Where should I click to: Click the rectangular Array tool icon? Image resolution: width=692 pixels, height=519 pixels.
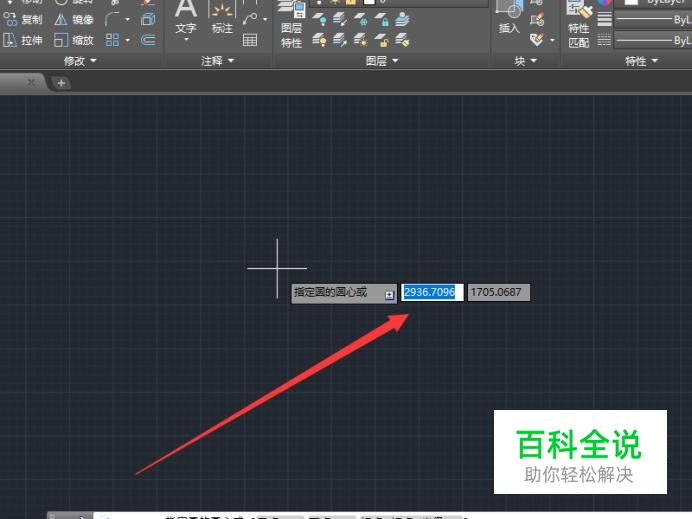[x=112, y=41]
